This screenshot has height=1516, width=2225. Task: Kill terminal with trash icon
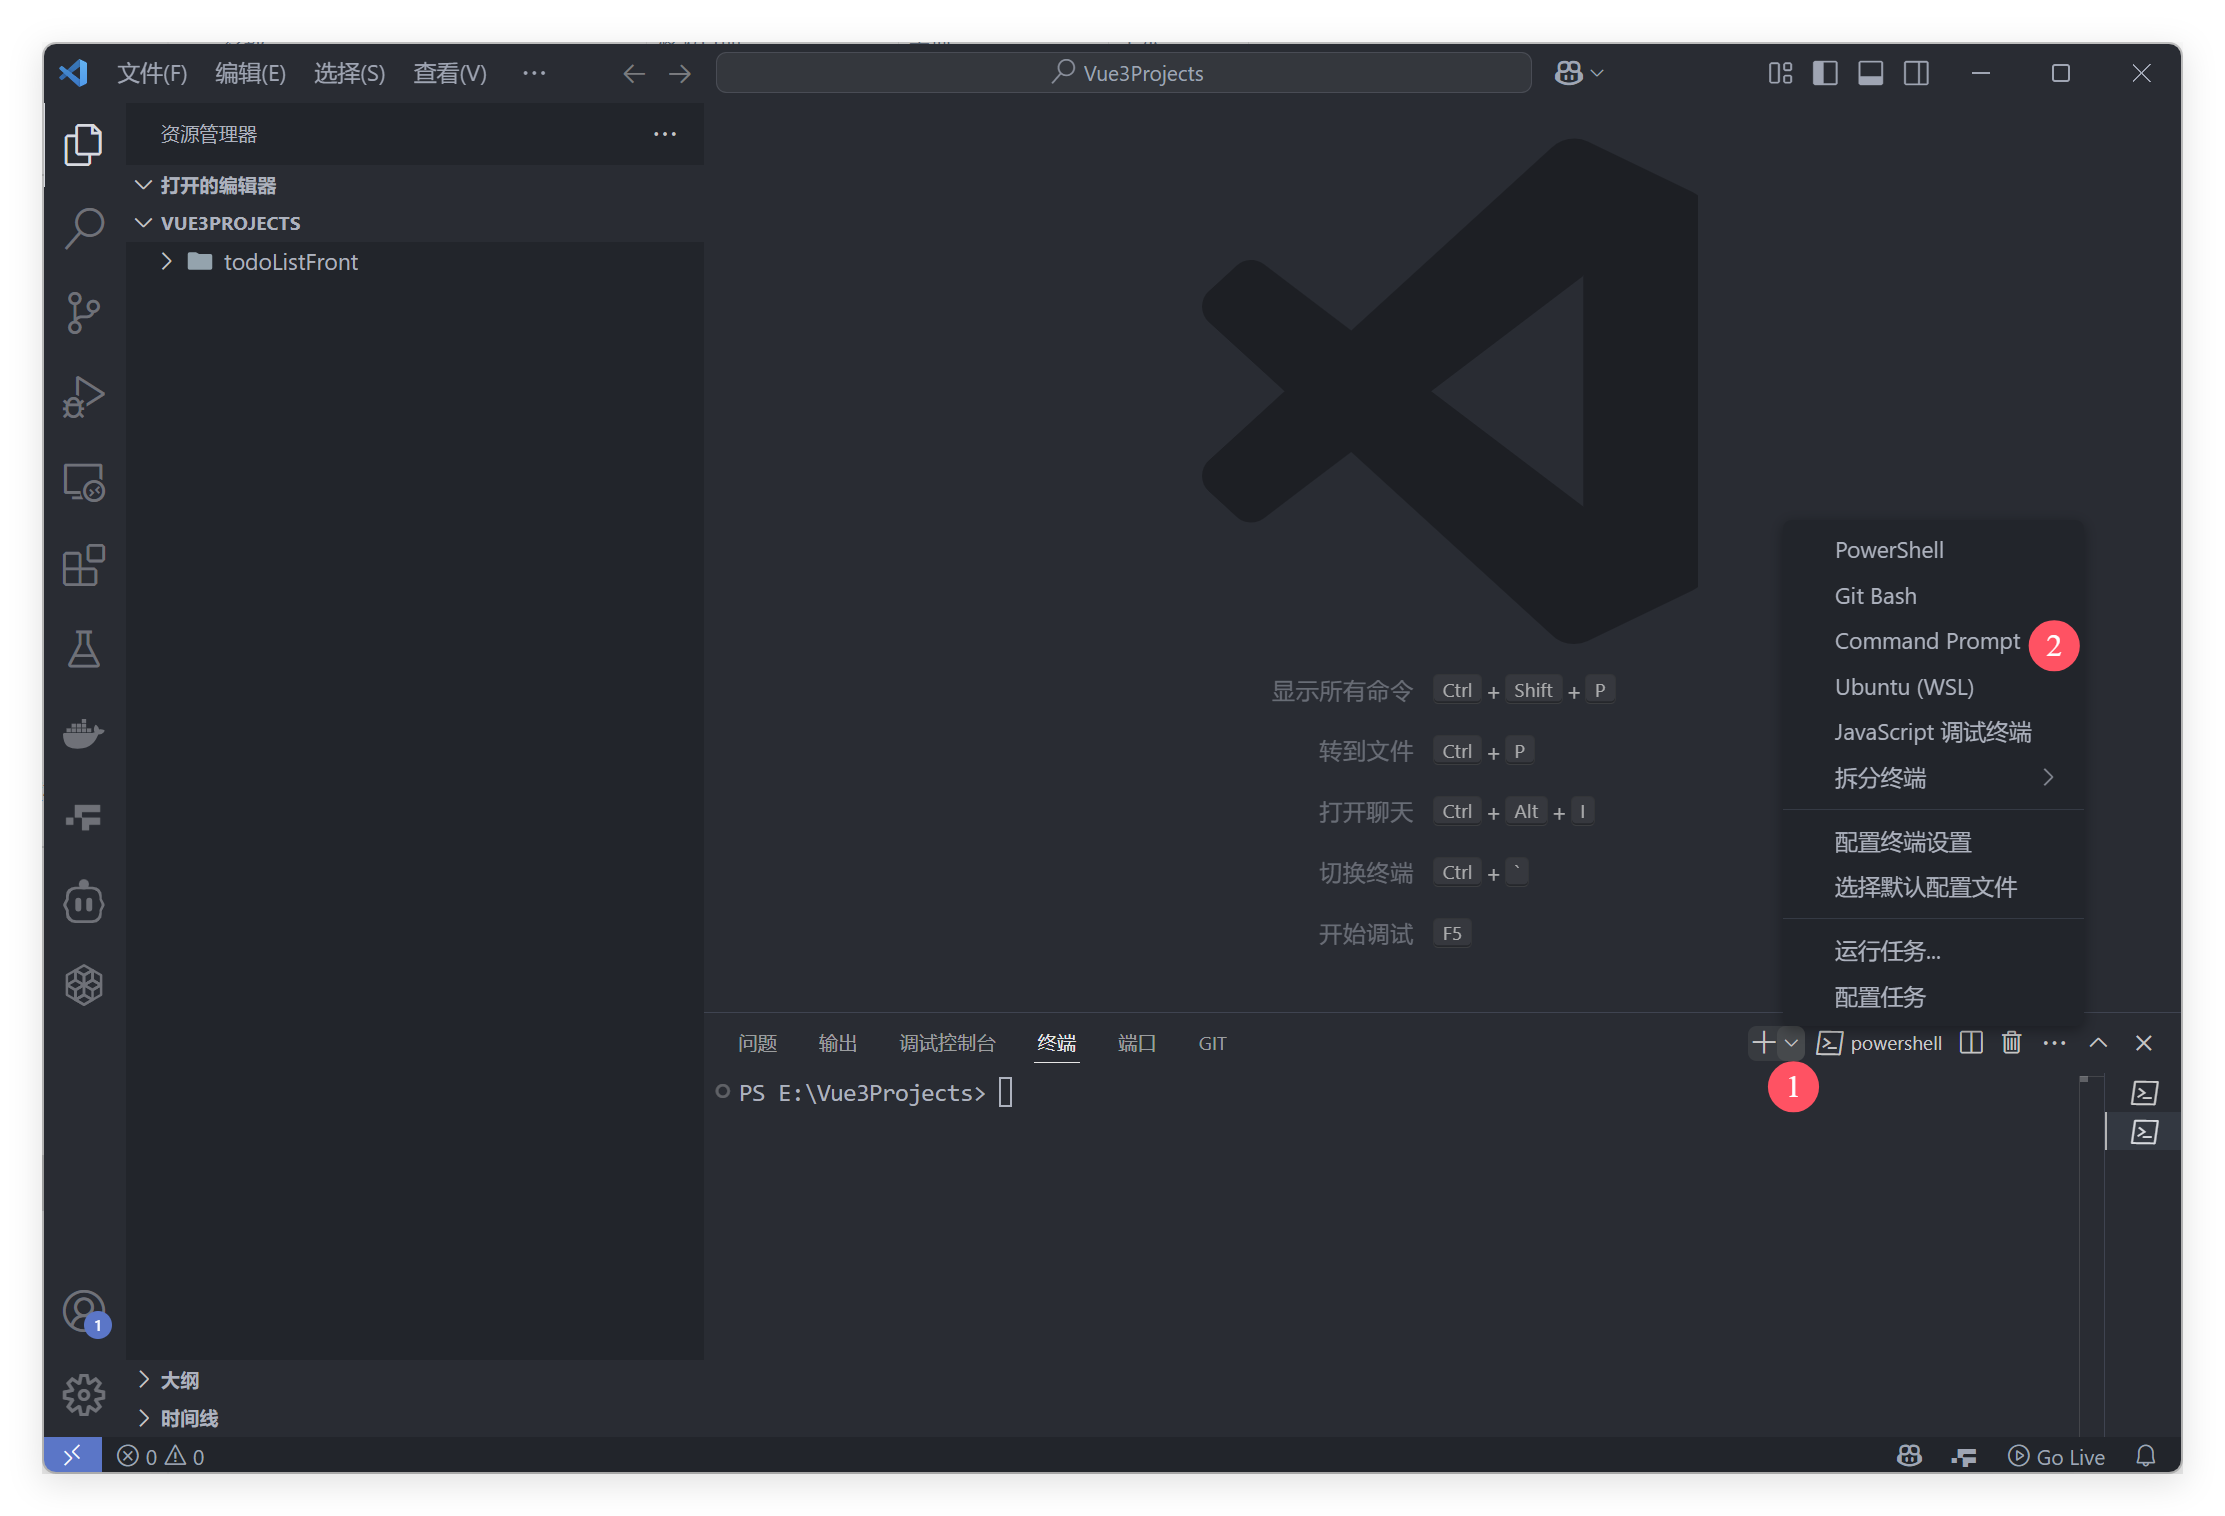[x=2012, y=1043]
